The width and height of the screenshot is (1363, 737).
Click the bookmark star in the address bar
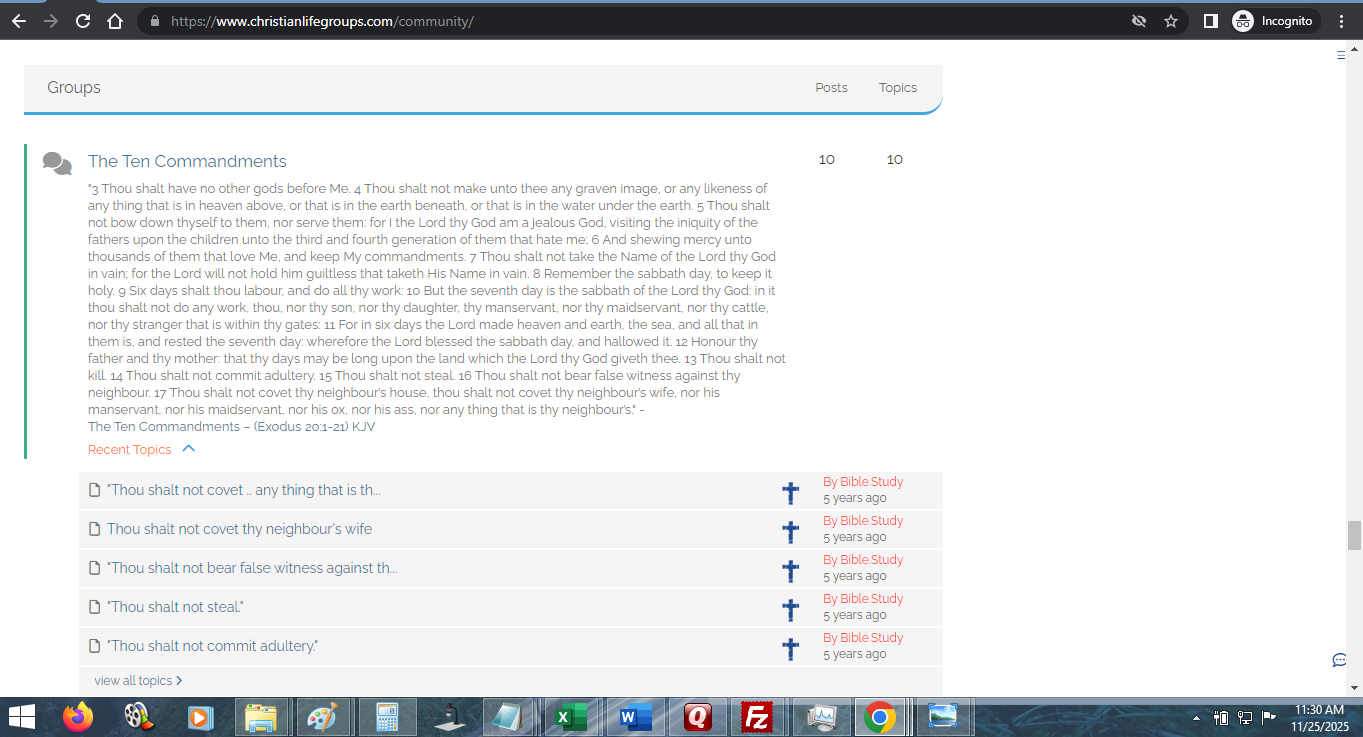pos(1171,21)
